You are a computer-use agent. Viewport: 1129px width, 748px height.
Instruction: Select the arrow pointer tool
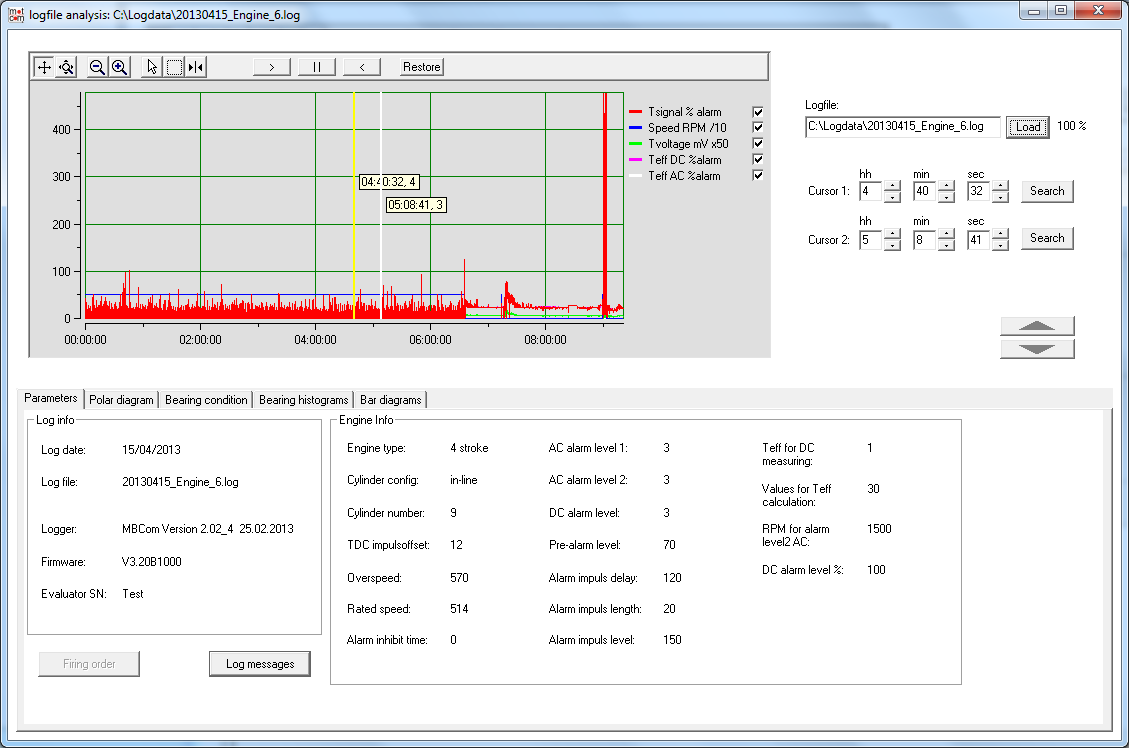pos(152,67)
